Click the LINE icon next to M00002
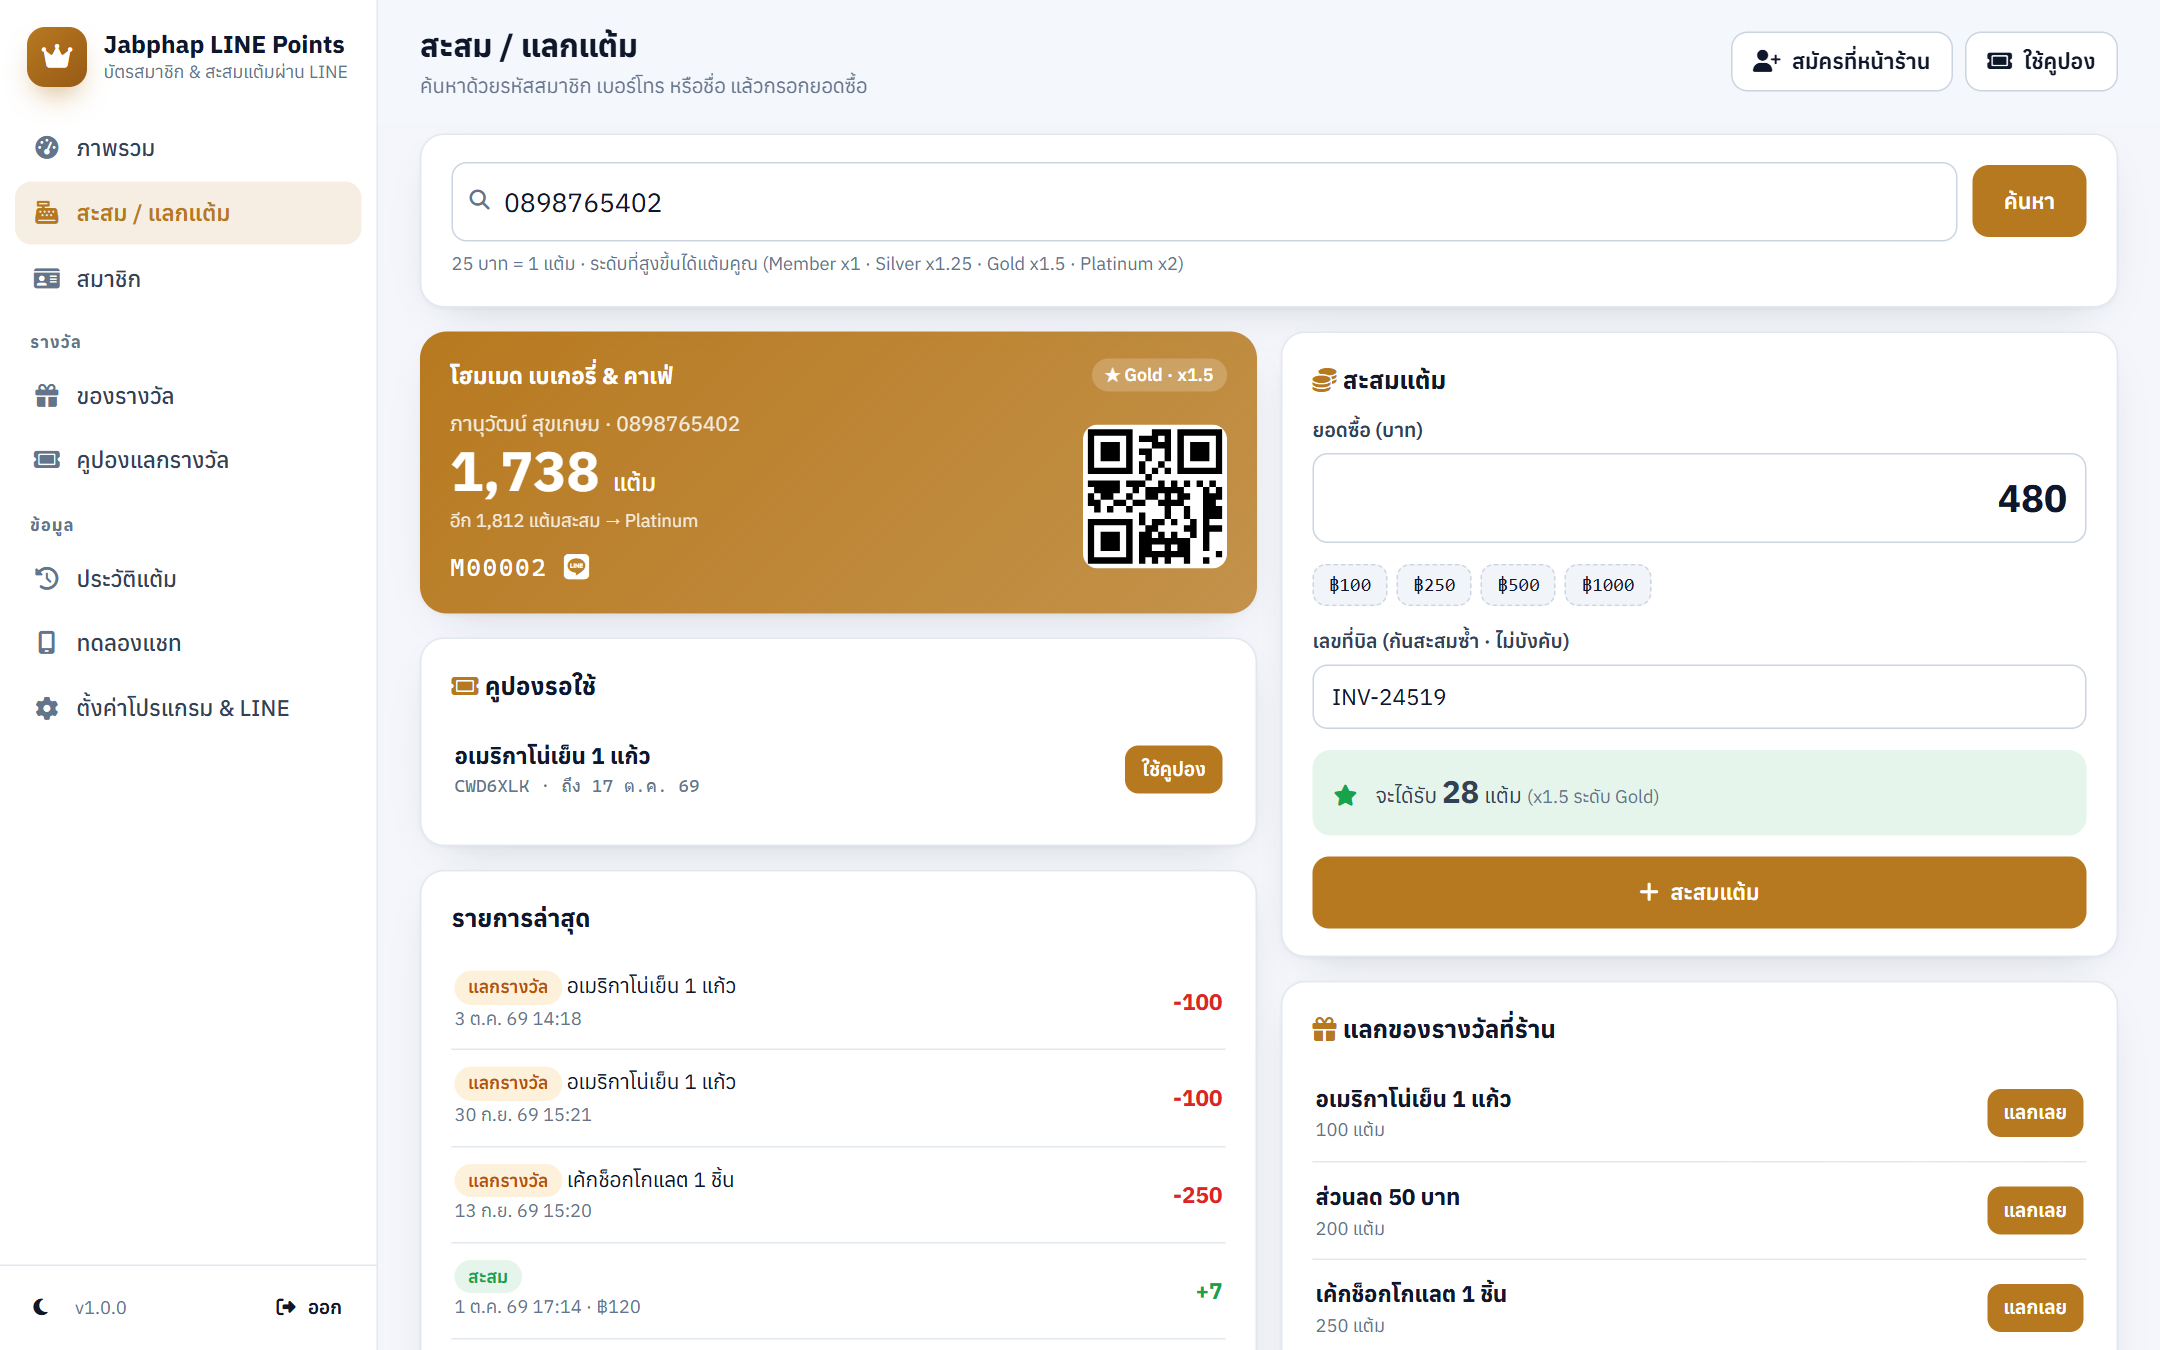2160x1350 pixels. click(577, 567)
